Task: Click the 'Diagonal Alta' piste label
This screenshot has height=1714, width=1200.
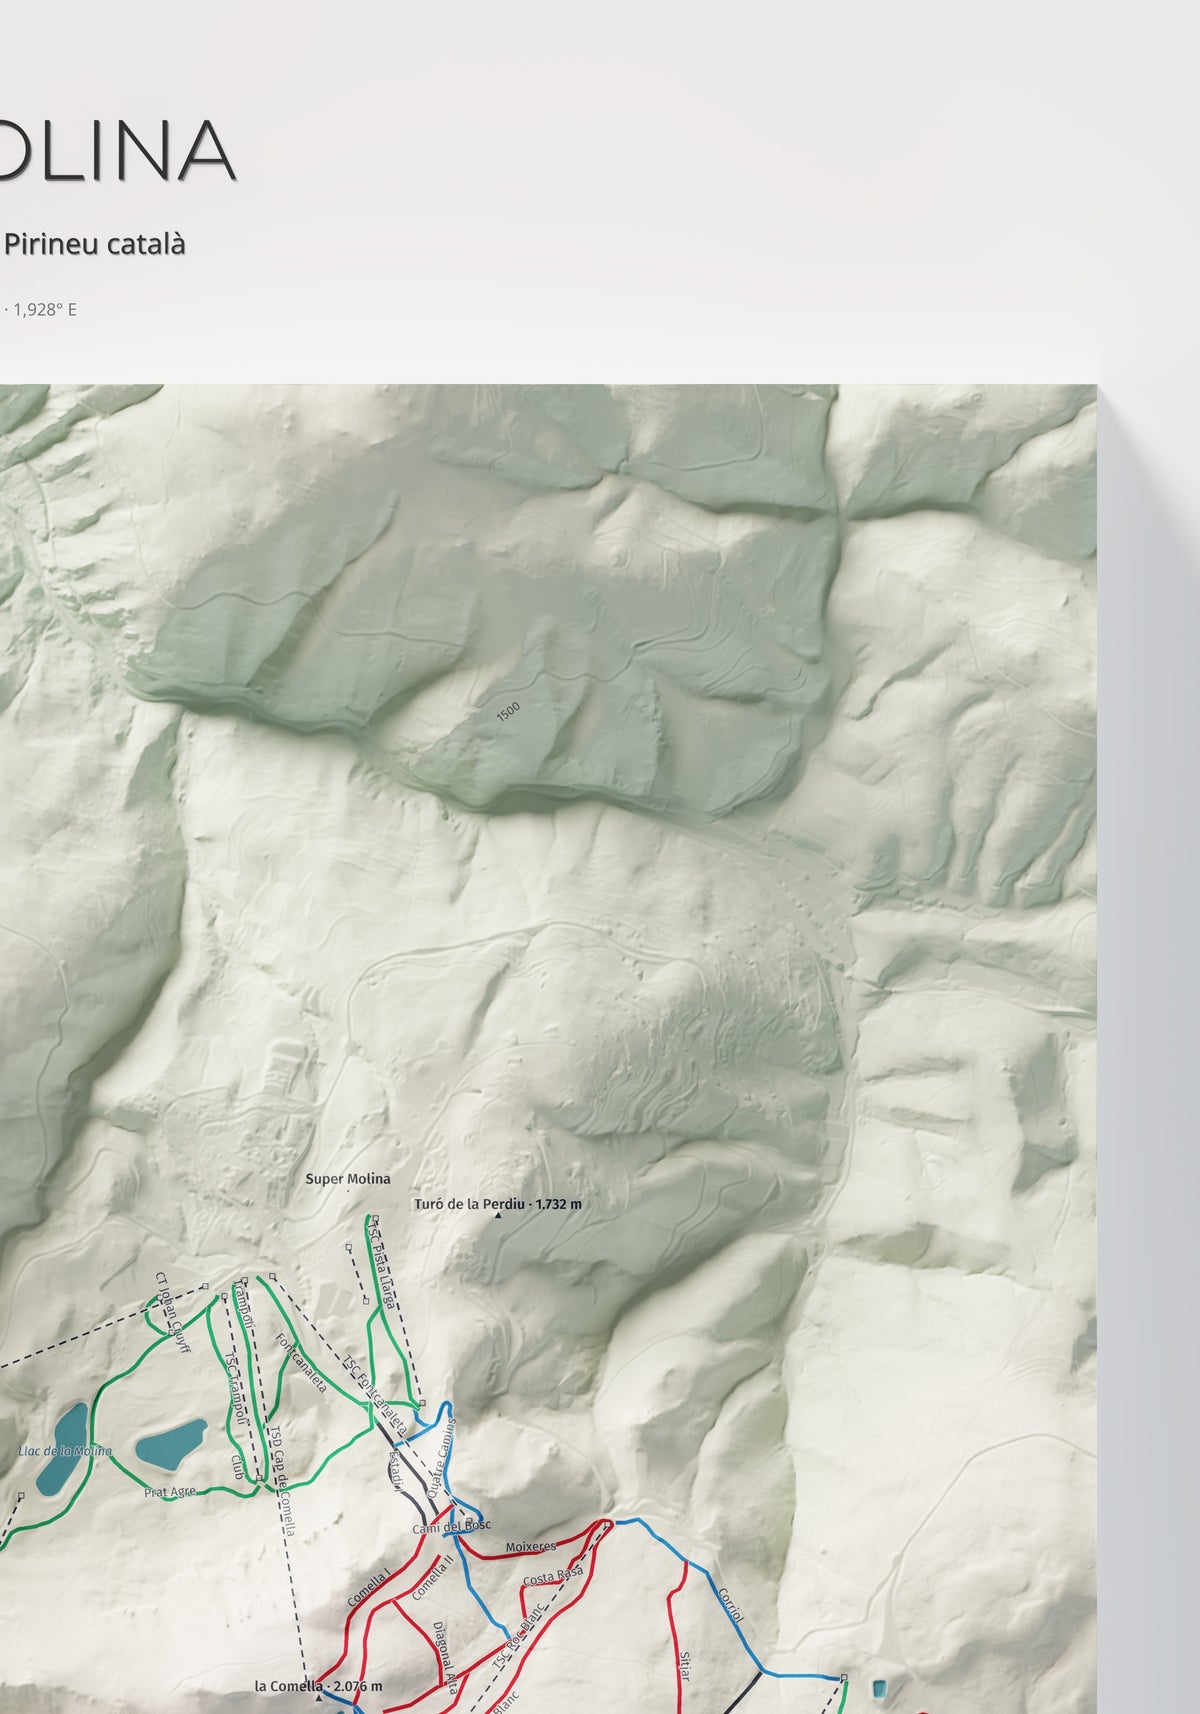Action: (445, 1658)
